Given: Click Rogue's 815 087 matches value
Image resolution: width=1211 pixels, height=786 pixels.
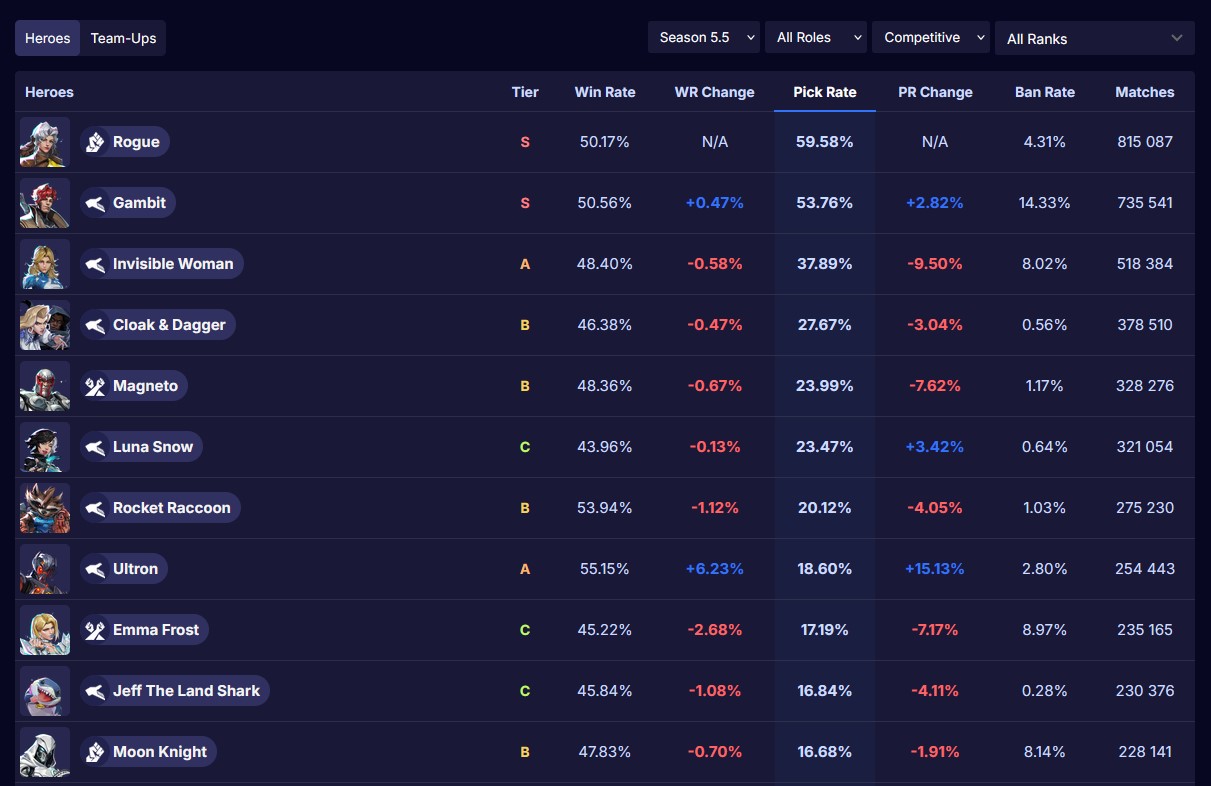Looking at the screenshot, I should [x=1145, y=142].
